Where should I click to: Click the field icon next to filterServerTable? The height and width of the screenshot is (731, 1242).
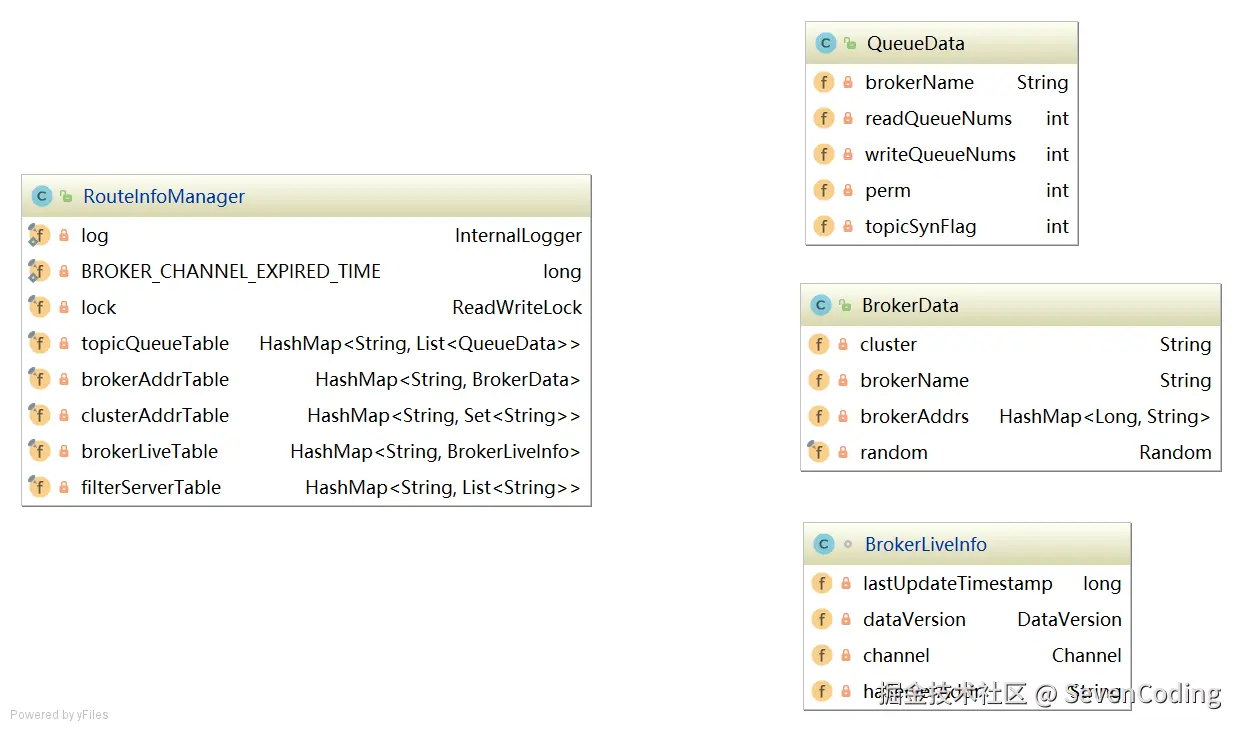tap(39, 487)
